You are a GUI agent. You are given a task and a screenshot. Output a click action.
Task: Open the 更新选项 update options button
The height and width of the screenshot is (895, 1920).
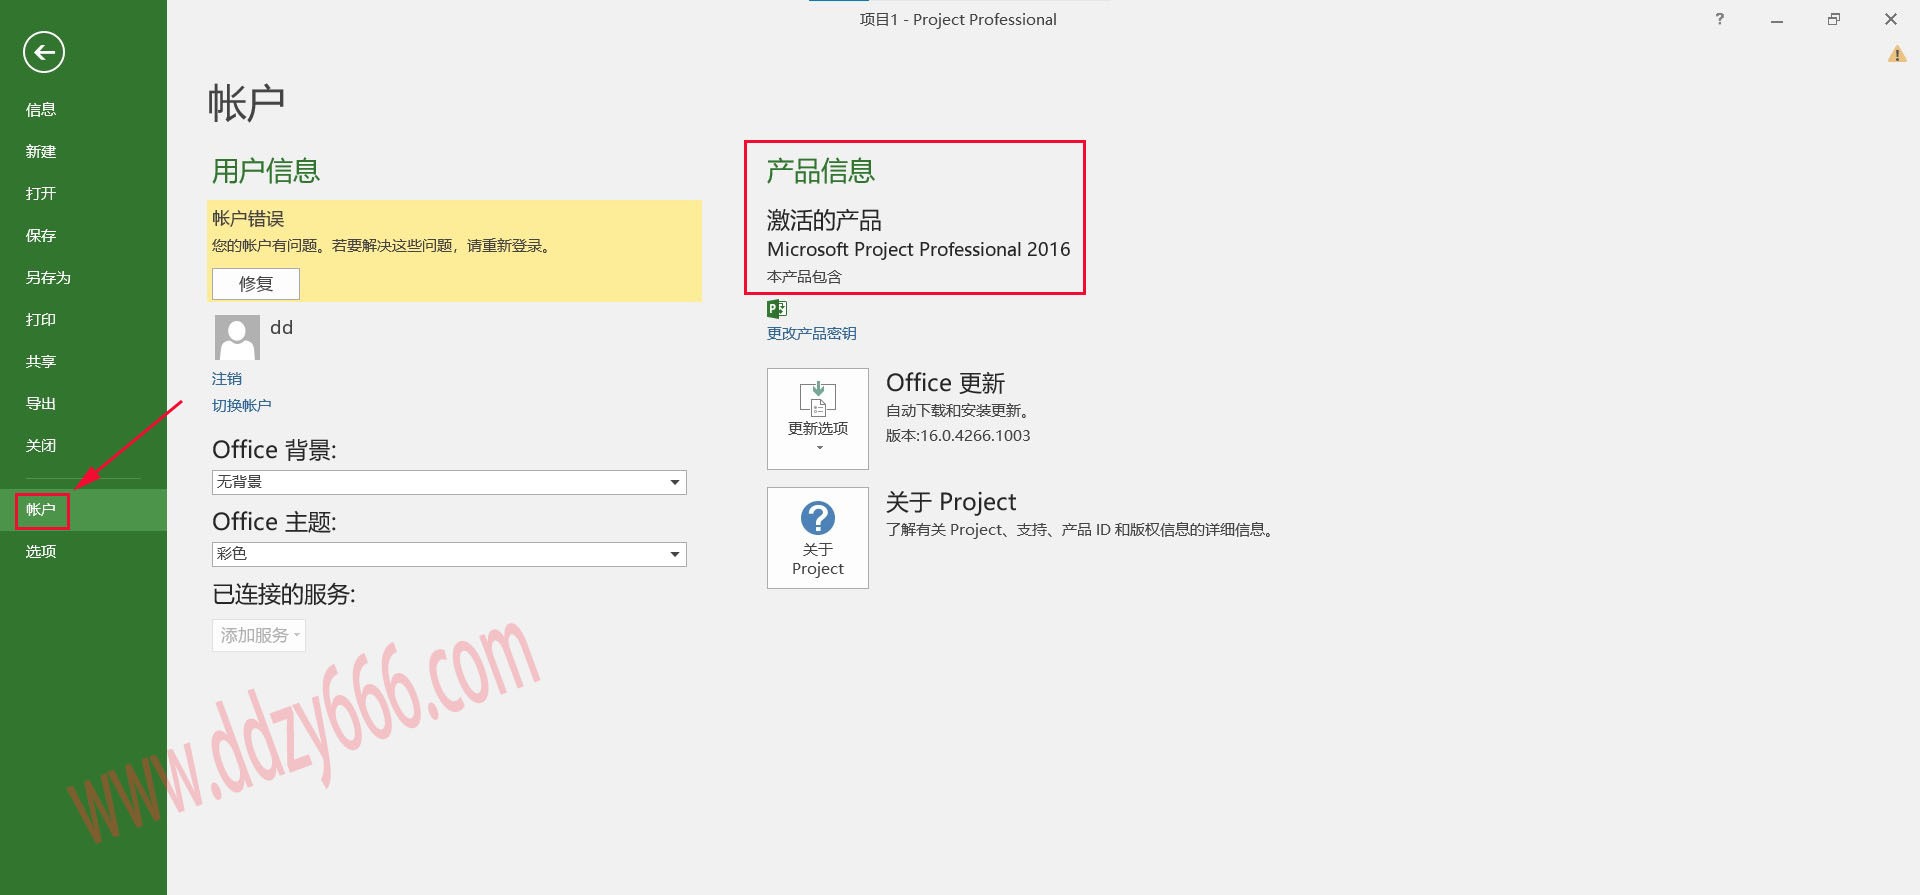tap(817, 419)
